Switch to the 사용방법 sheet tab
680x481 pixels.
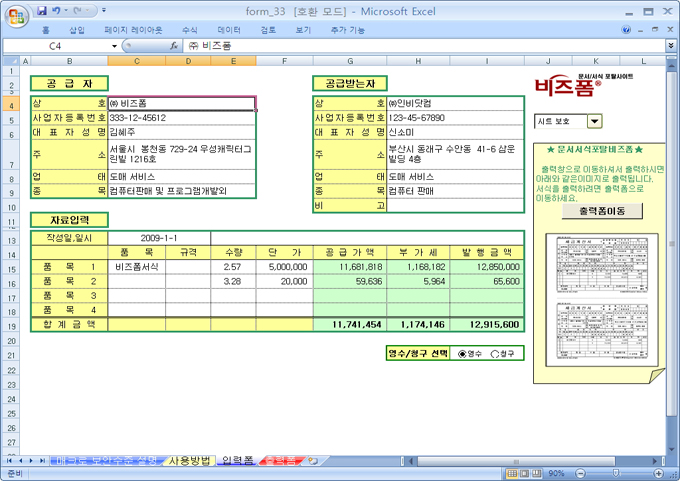pyautogui.click(x=189, y=460)
